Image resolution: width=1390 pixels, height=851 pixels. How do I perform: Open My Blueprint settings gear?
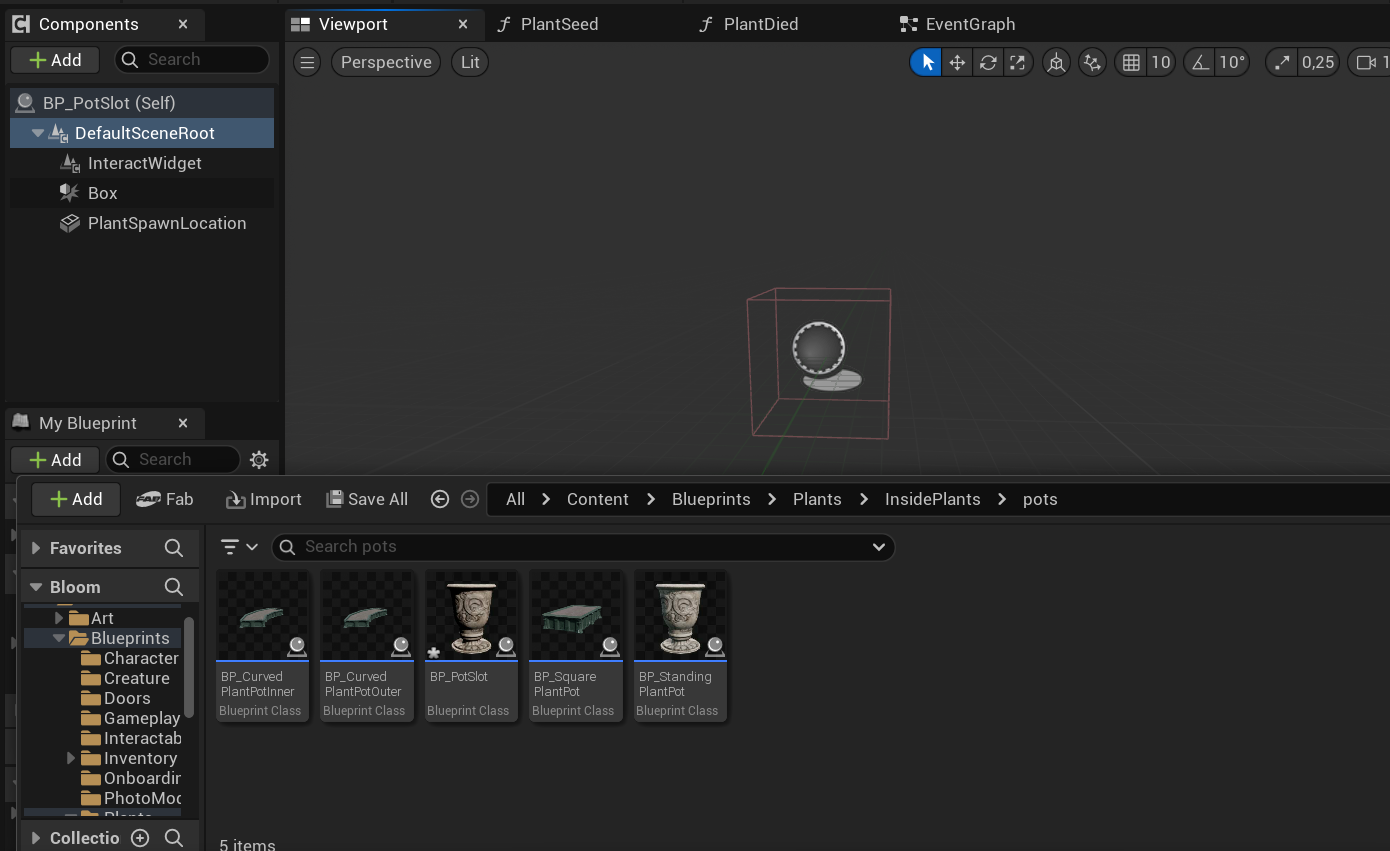[259, 460]
